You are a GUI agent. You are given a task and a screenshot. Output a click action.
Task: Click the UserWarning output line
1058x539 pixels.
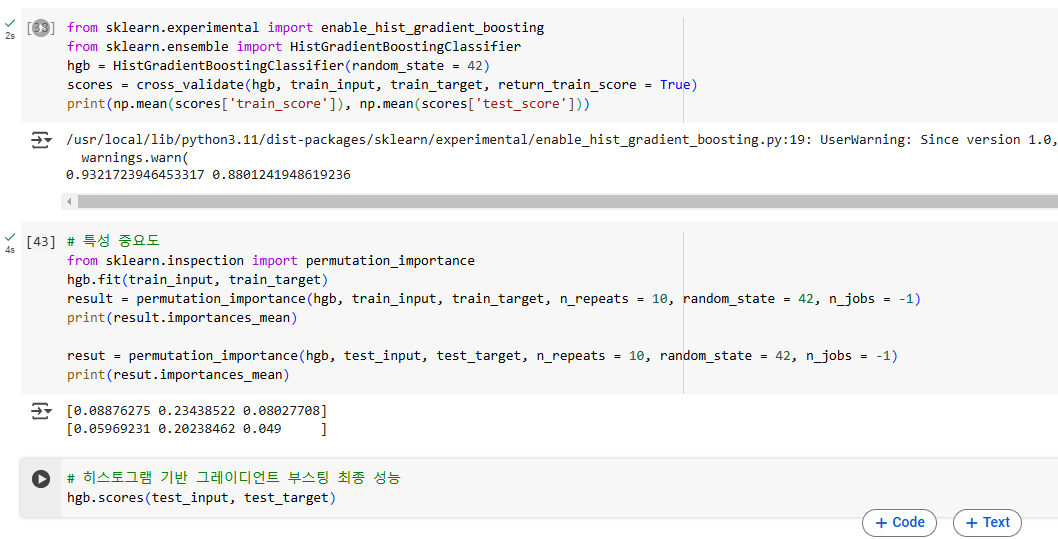pos(561,140)
